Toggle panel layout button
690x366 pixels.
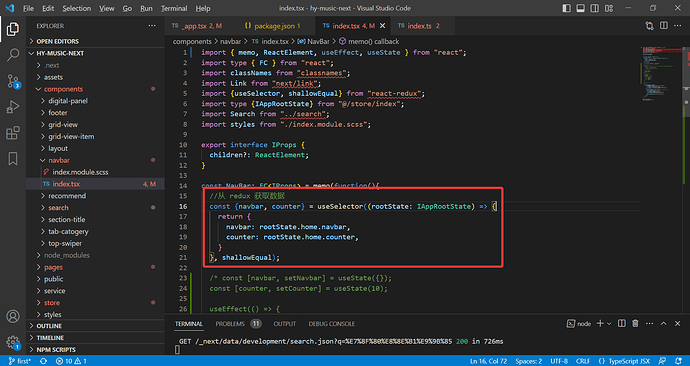580,8
